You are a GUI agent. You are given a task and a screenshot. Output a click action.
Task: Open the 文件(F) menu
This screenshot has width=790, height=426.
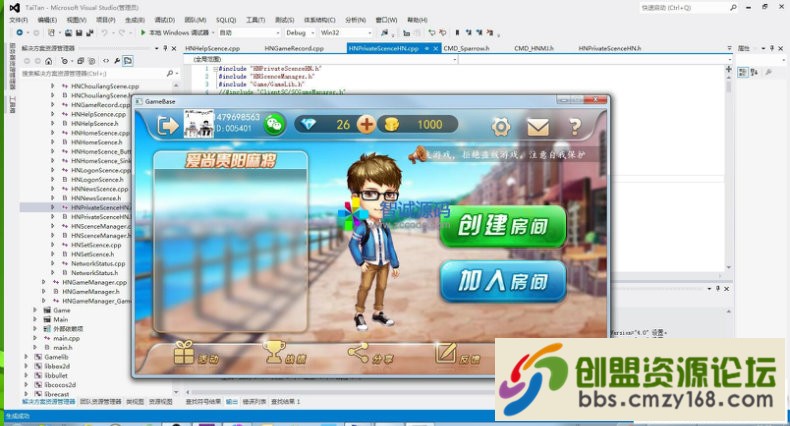click(x=19, y=20)
